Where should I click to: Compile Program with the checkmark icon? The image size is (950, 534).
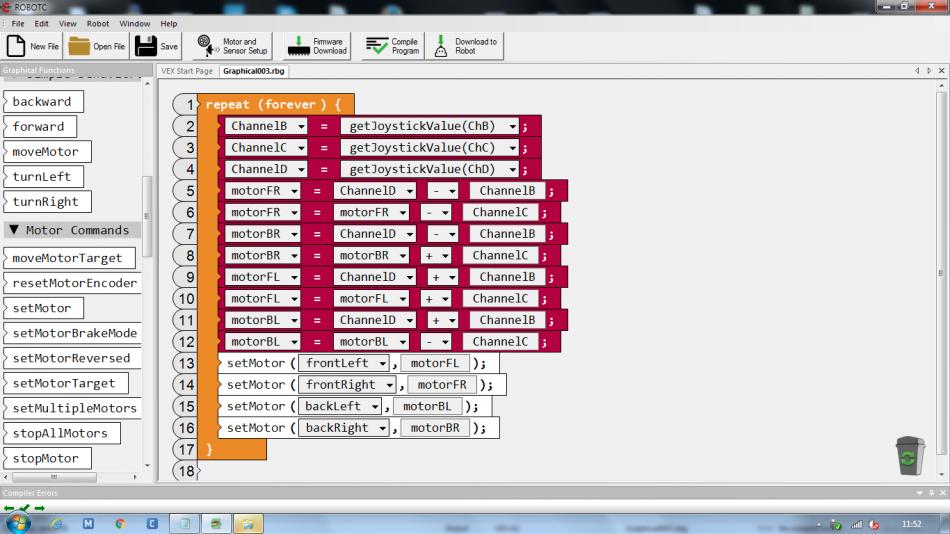376,46
